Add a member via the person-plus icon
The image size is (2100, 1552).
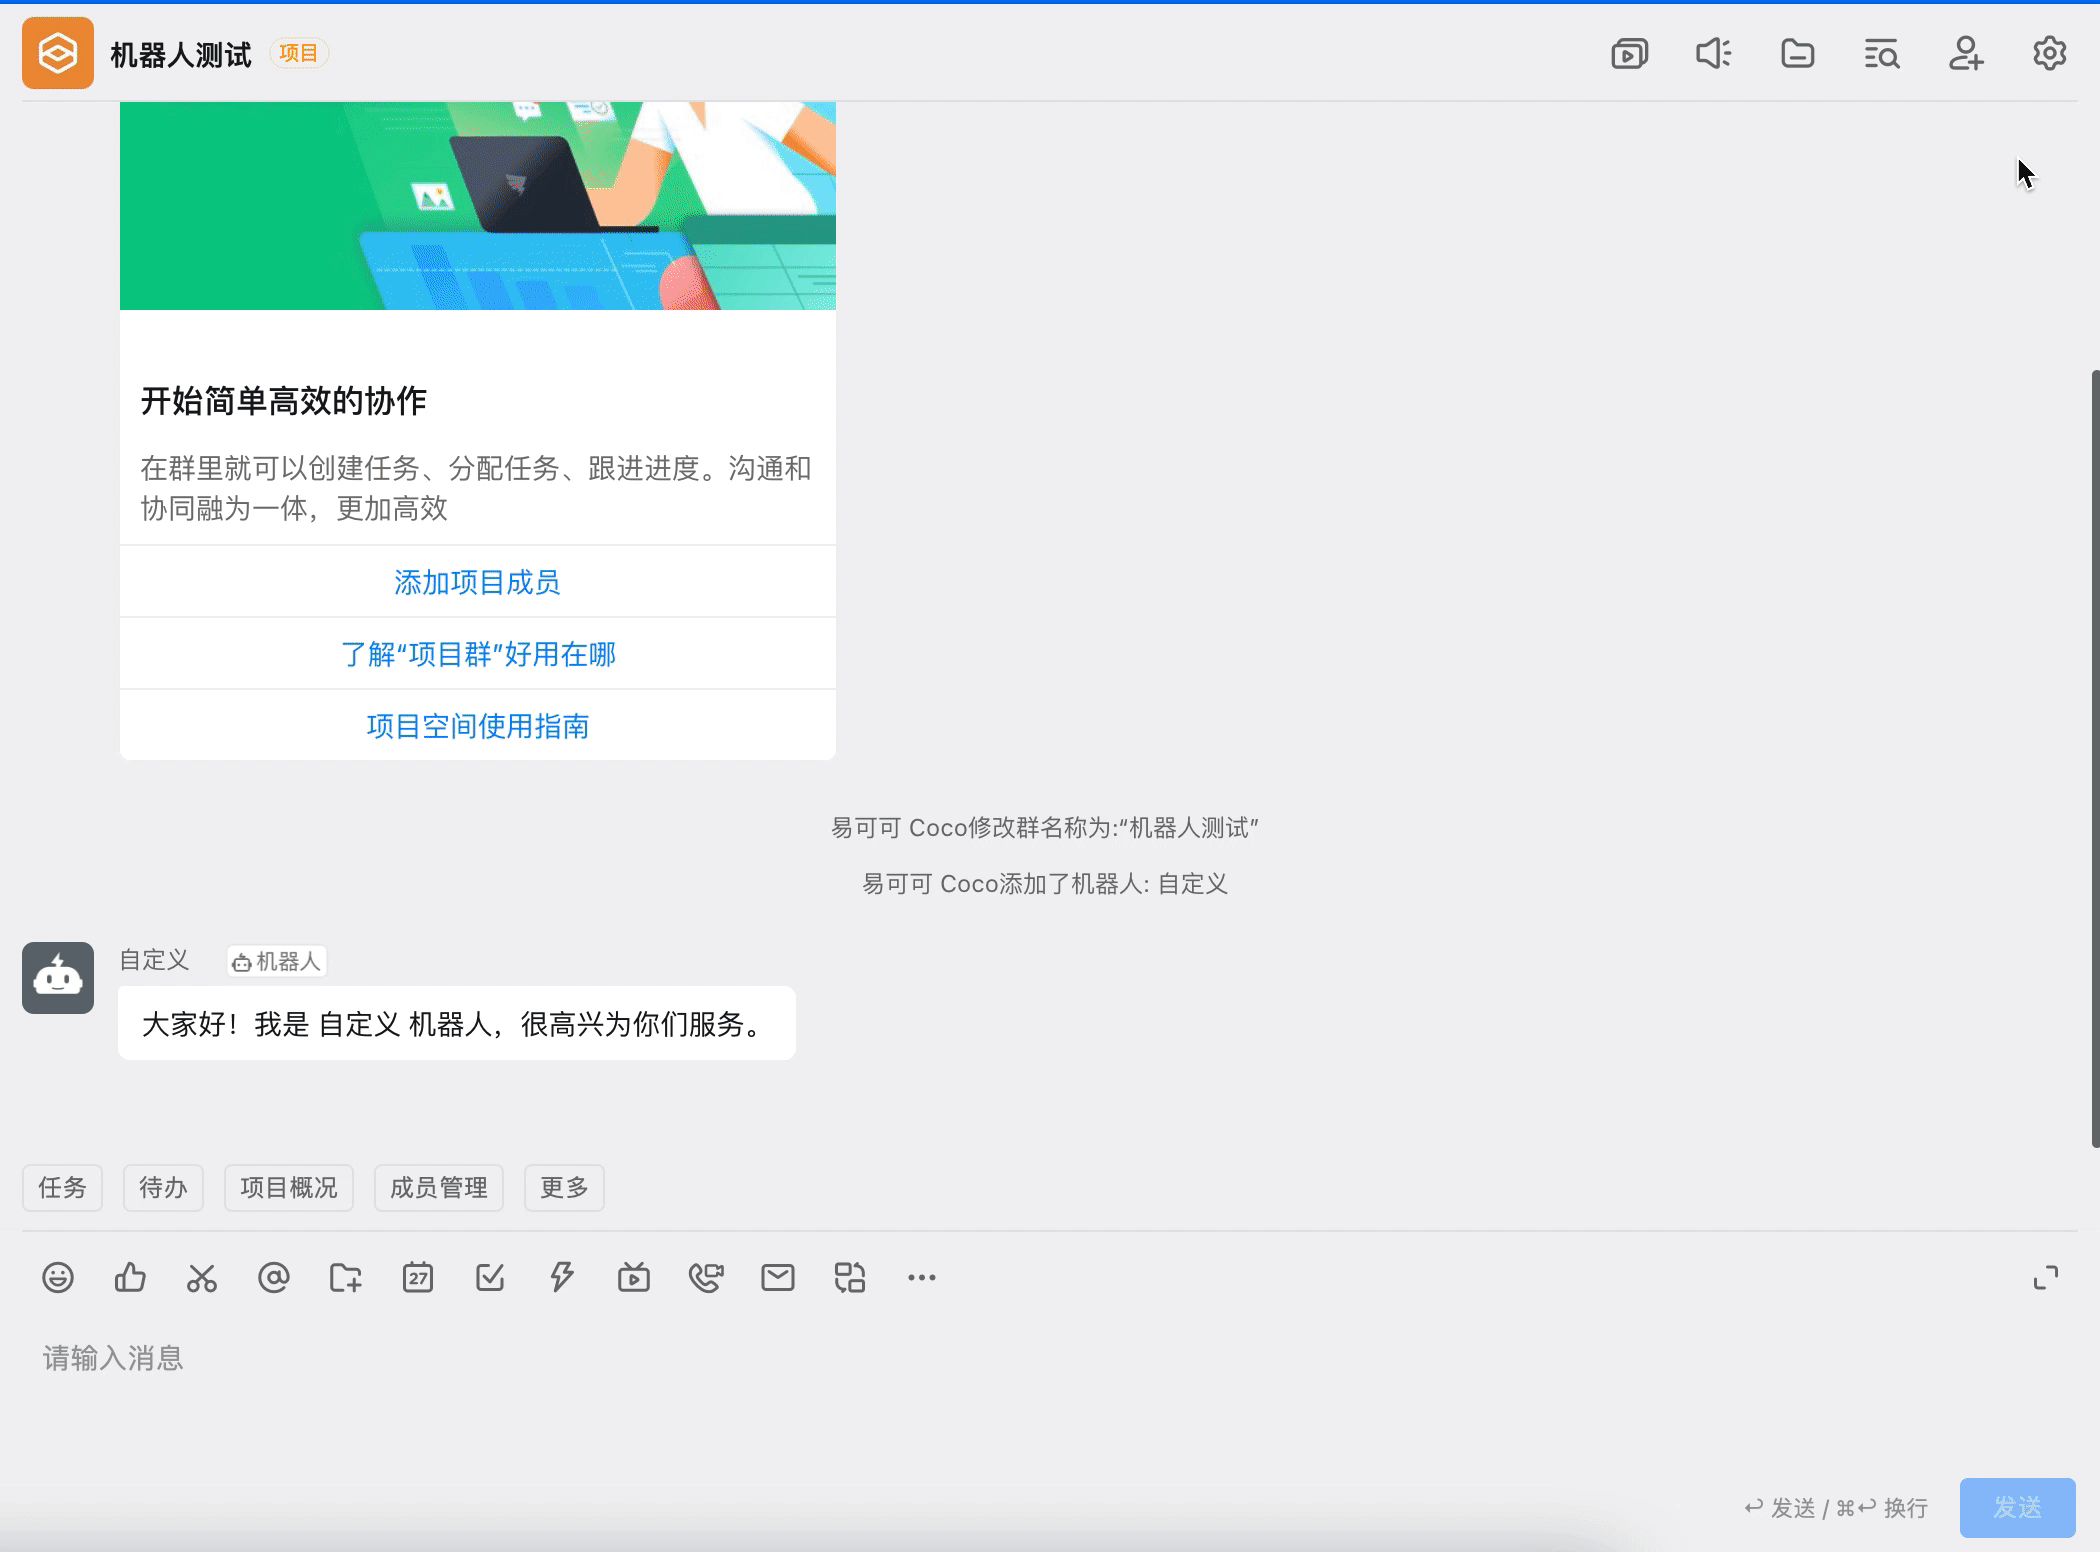1965,53
